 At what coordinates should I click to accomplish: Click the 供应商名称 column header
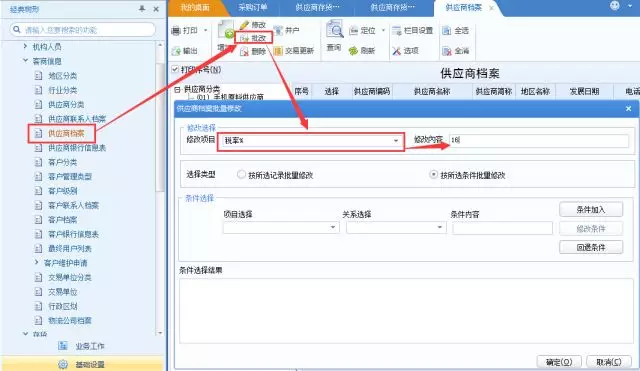point(432,91)
